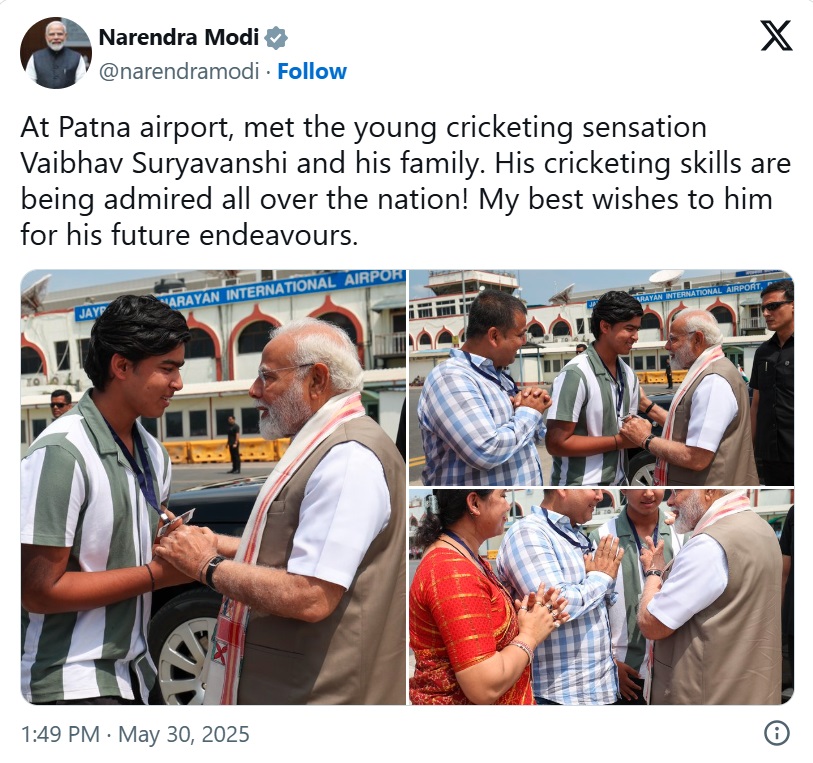This screenshot has height=763, width=813.
Task: Click the May 30, 2025 date
Action: pyautogui.click(x=184, y=735)
